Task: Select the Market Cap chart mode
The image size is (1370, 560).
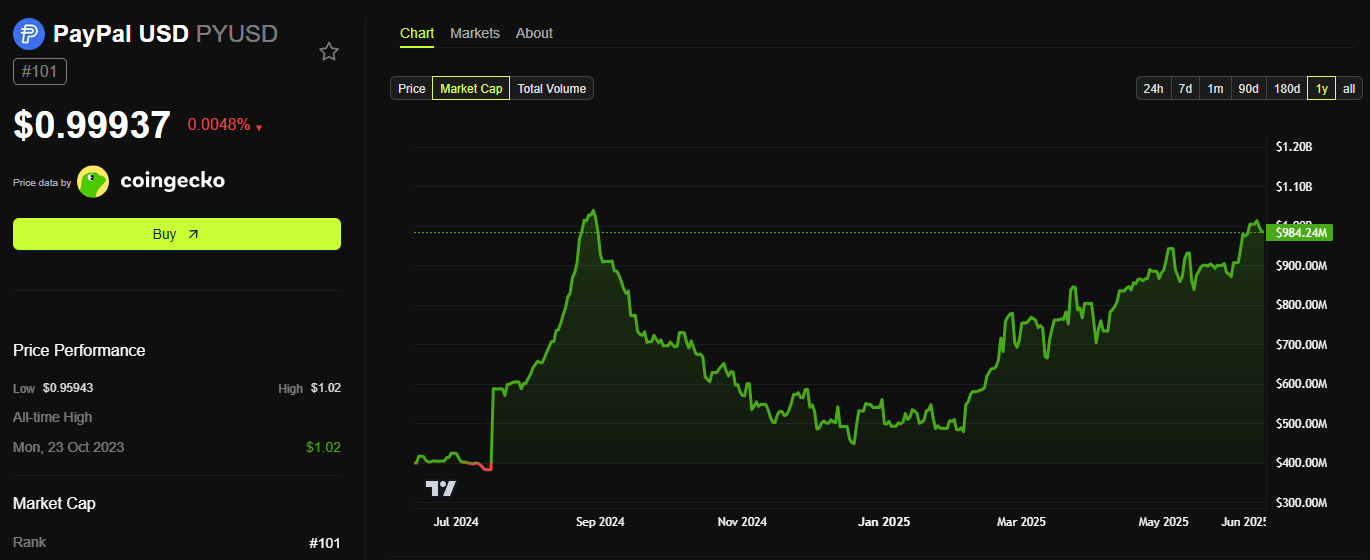Action: coord(471,89)
